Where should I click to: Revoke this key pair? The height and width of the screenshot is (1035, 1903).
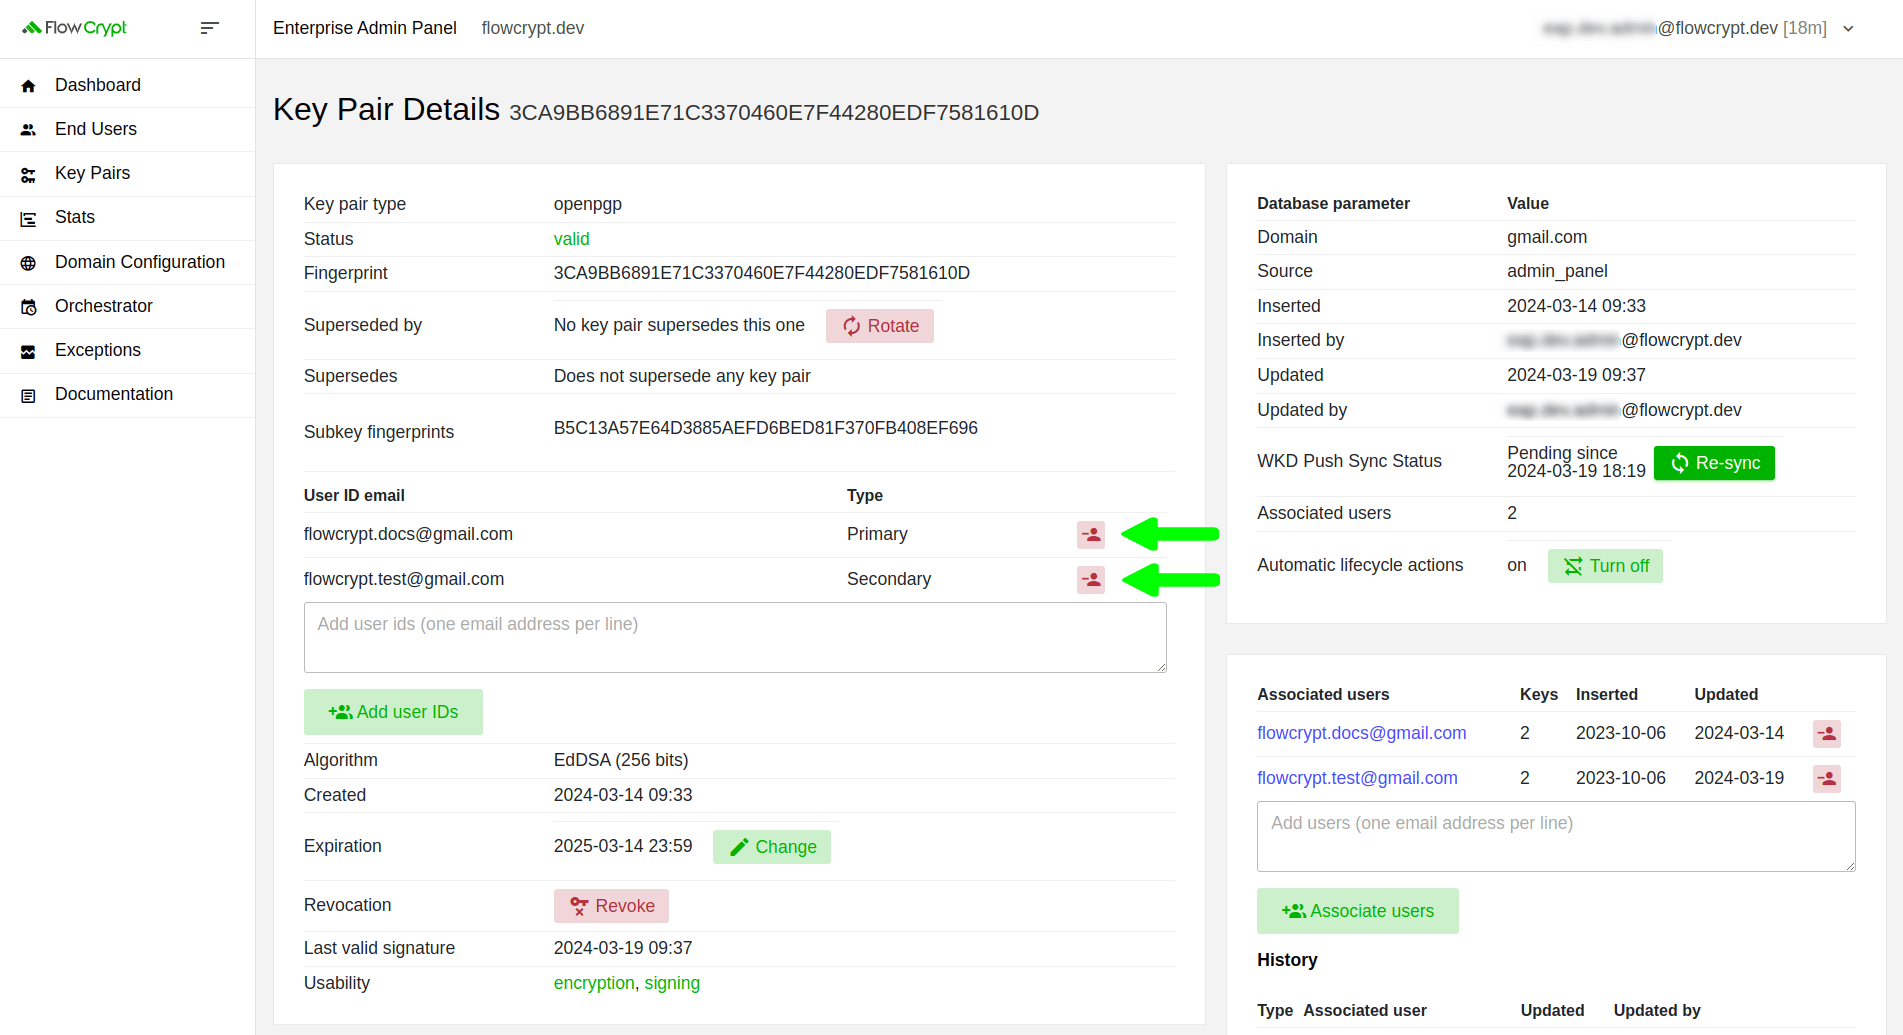pyautogui.click(x=611, y=906)
